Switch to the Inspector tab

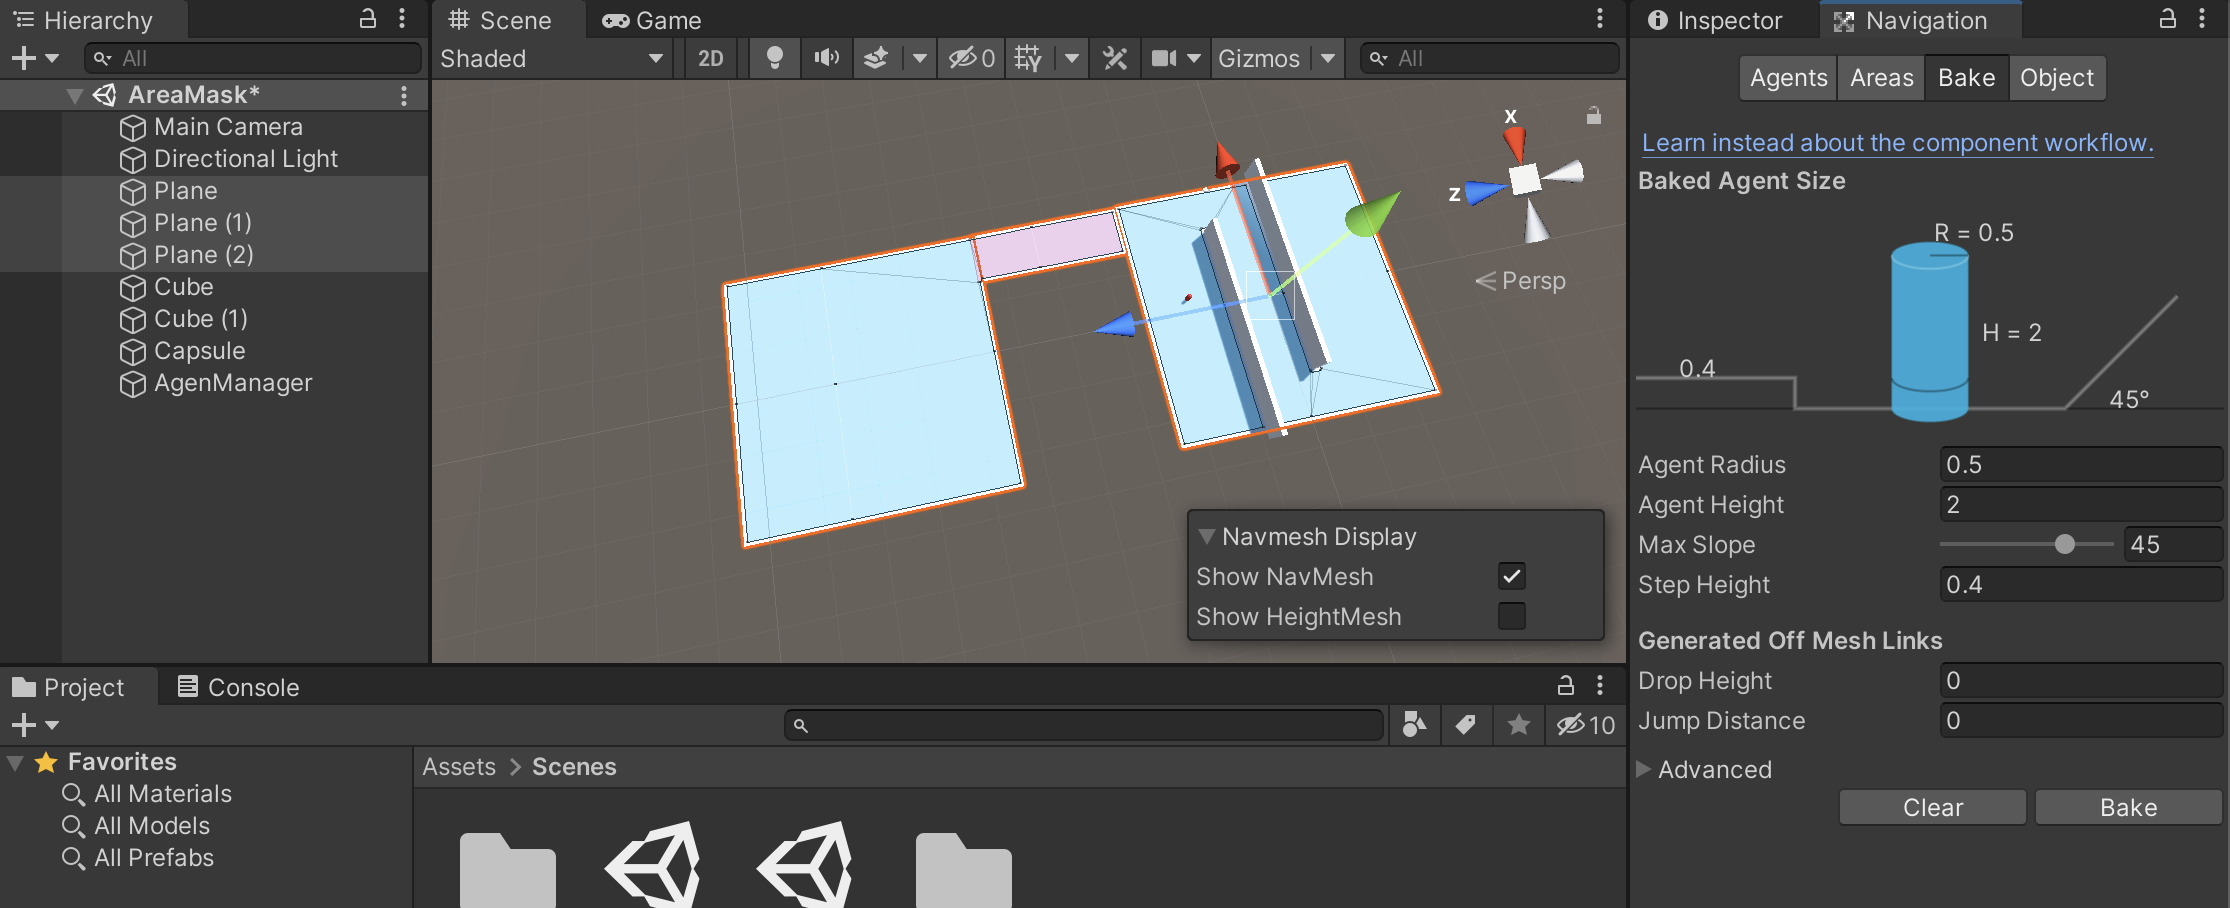tap(1716, 20)
